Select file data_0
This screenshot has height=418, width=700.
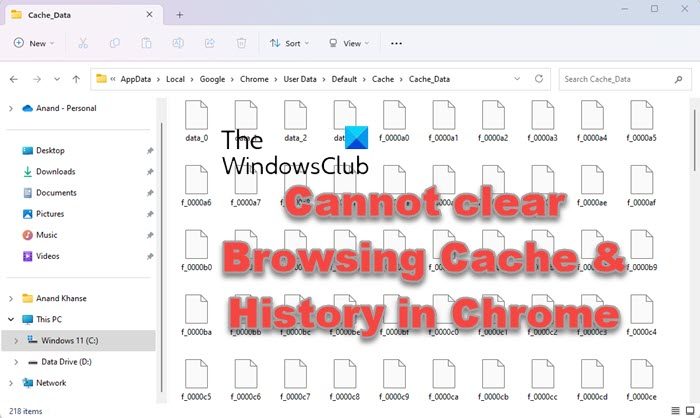(x=196, y=121)
